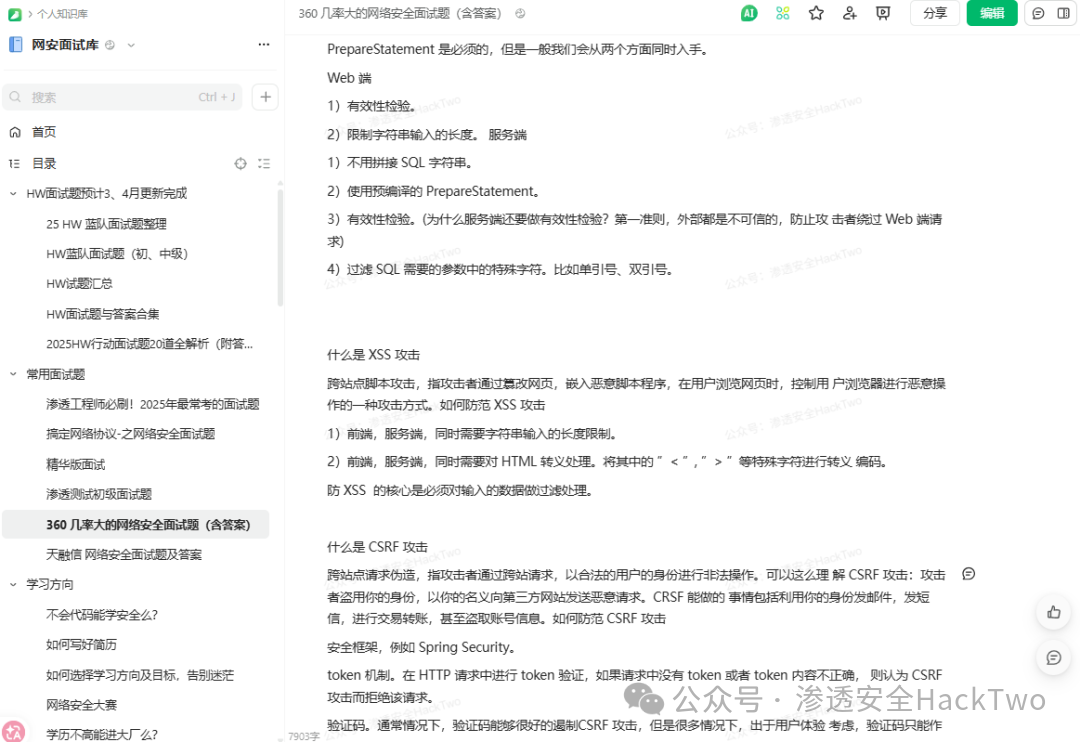This screenshot has height=742, width=1080.
Task: Open the knowledge base logo icon
Action: (x=14, y=14)
